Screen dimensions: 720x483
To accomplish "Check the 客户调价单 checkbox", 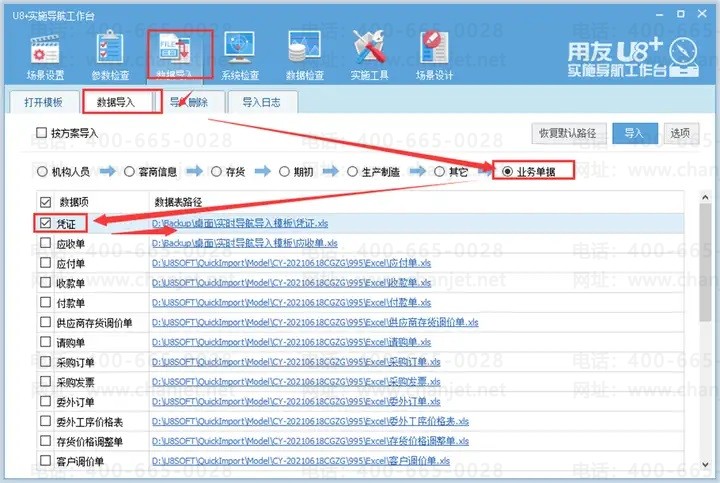I will (x=45, y=461).
